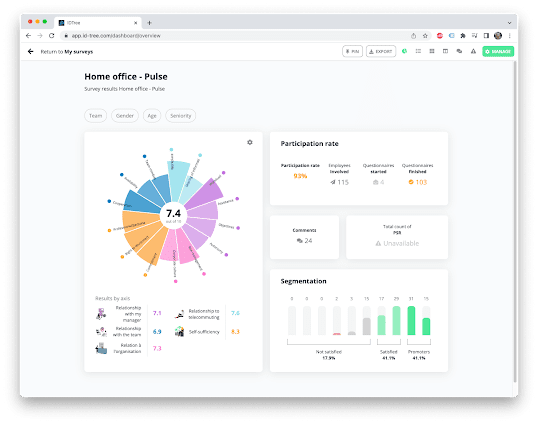The width and height of the screenshot is (538, 424).
Task: Click the green Manage button
Action: pos(498,51)
